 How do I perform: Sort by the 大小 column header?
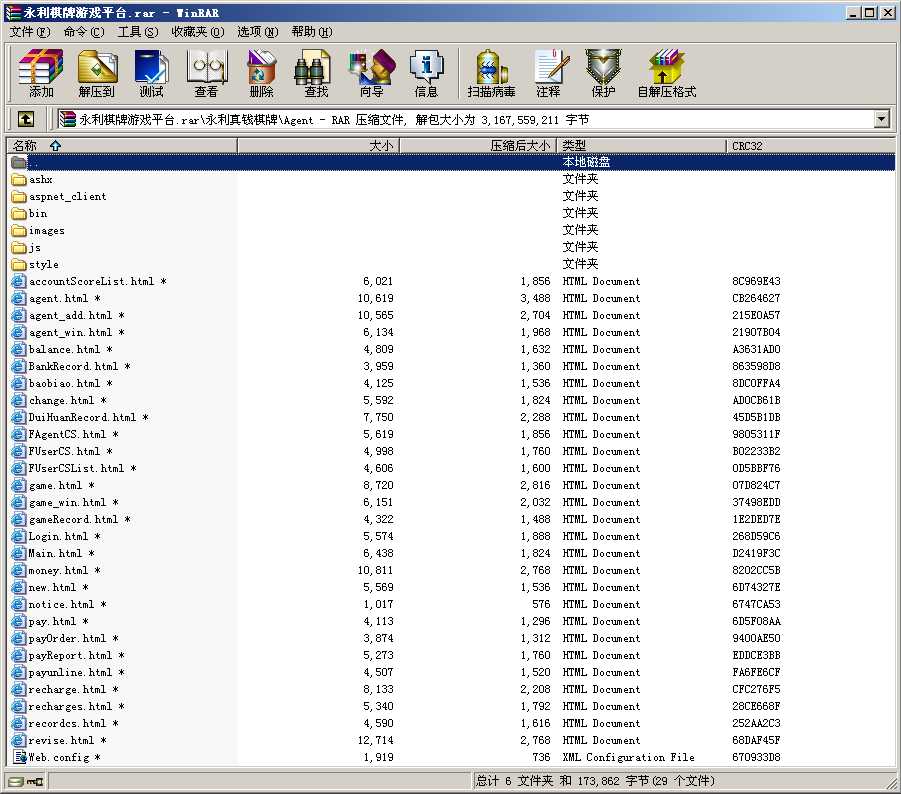[318, 146]
